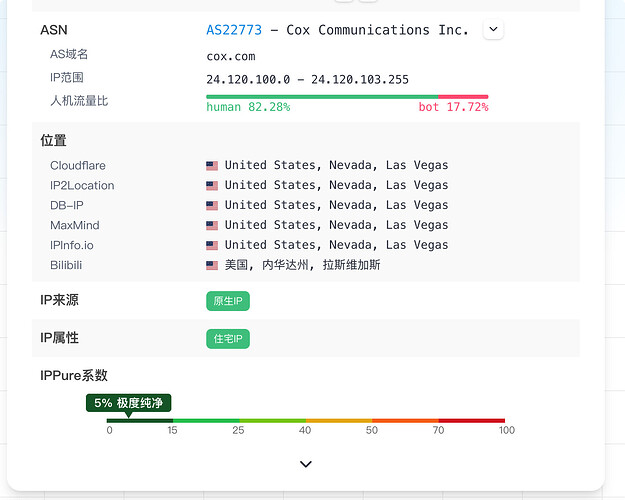The width and height of the screenshot is (625, 500).
Task: Click the 人机流量比 label
Action: pyautogui.click(x=79, y=101)
